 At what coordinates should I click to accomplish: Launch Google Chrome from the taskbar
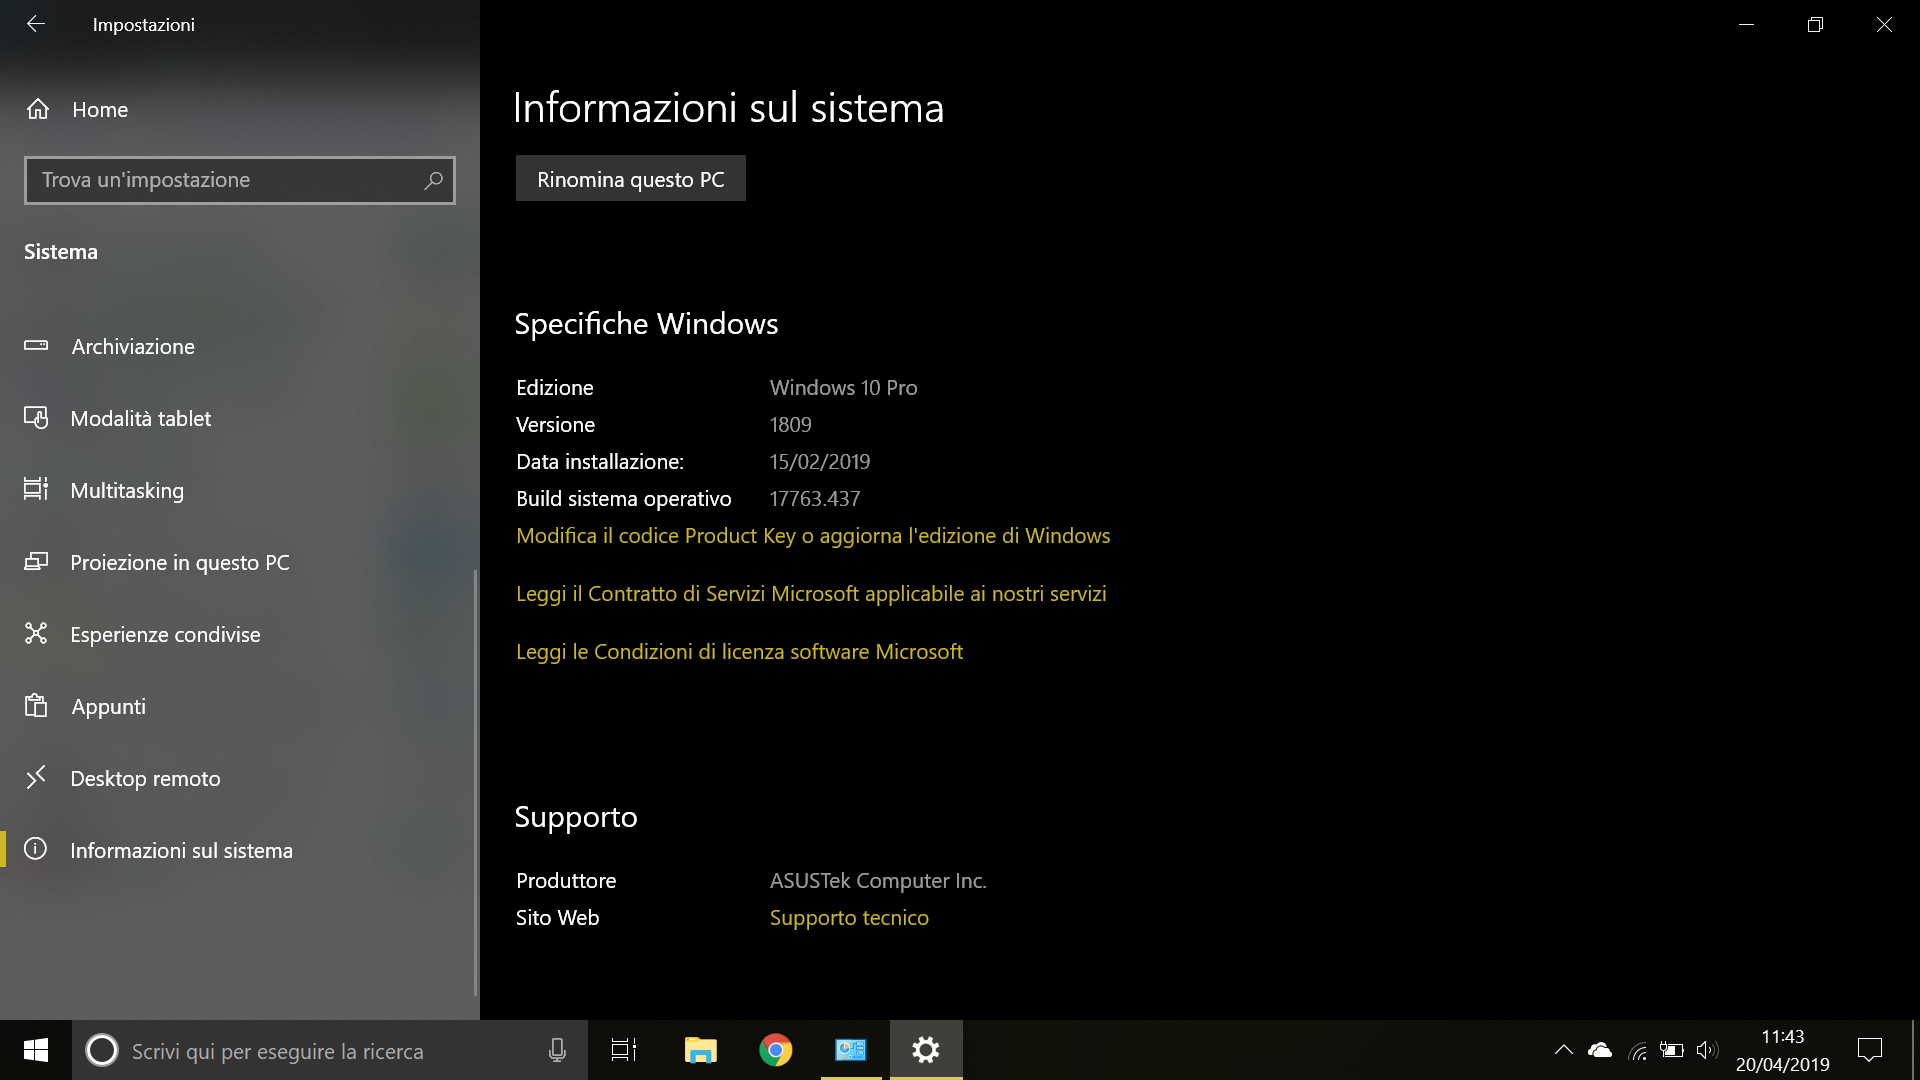tap(776, 1050)
